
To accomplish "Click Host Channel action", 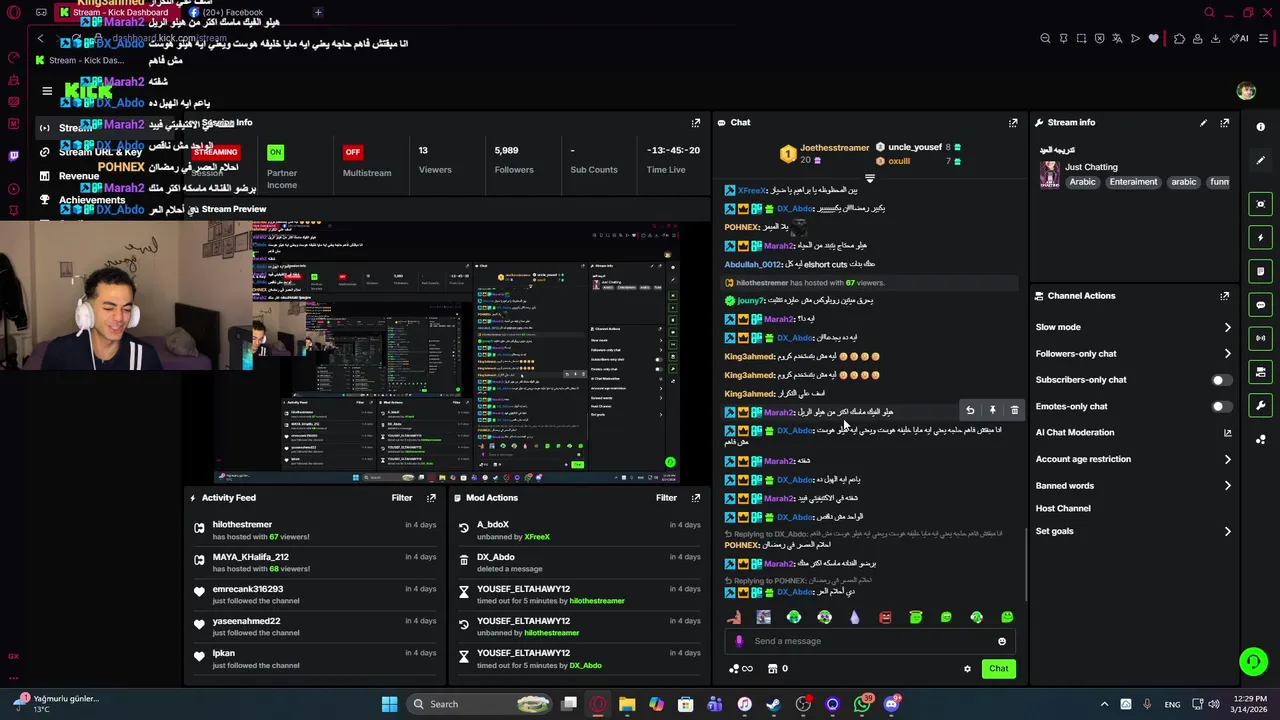I will coord(1063,509).
